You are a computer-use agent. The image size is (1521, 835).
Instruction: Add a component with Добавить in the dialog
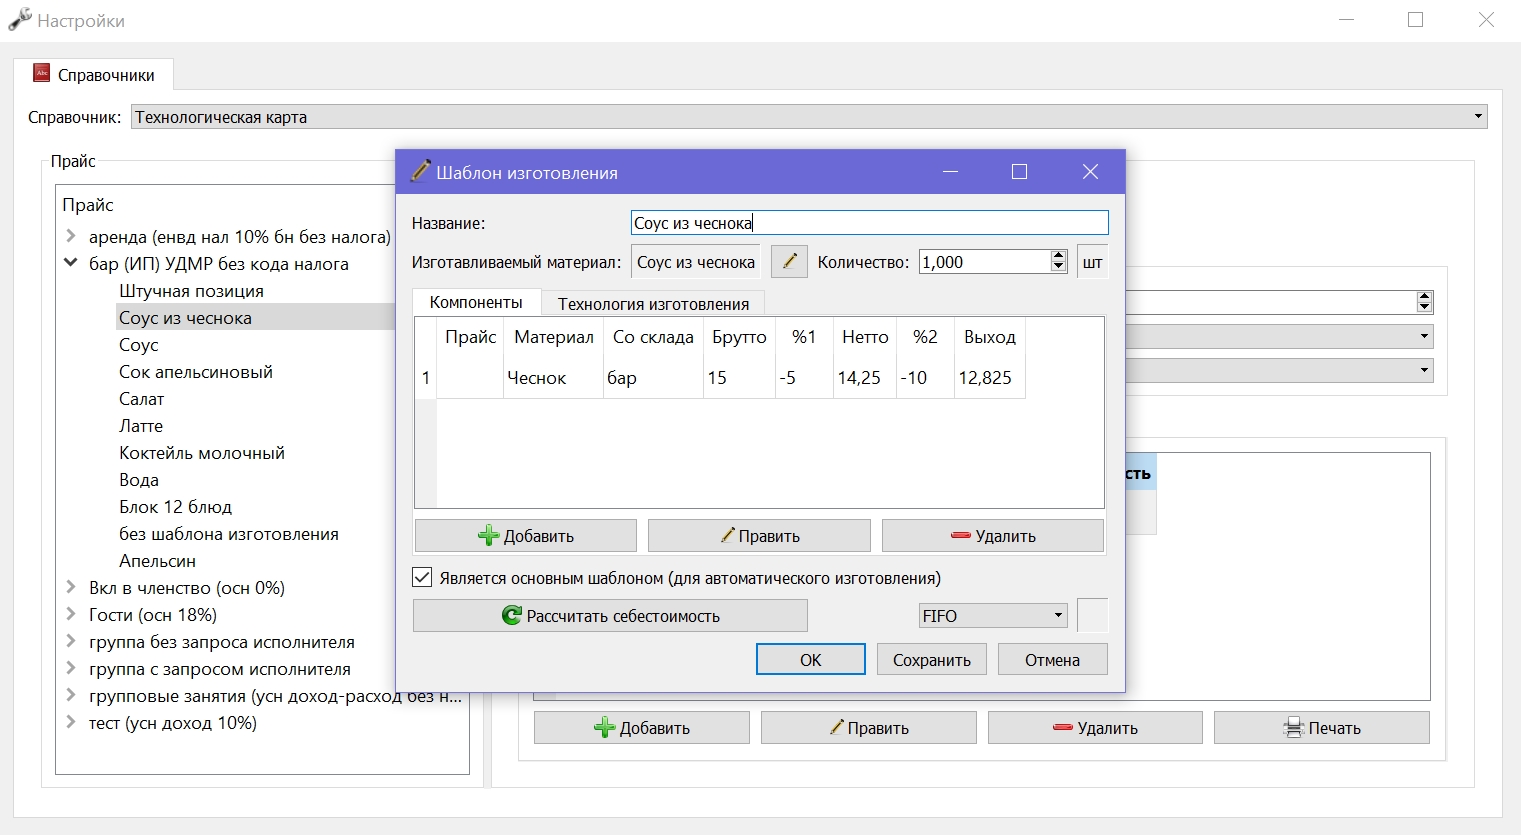tap(525, 536)
